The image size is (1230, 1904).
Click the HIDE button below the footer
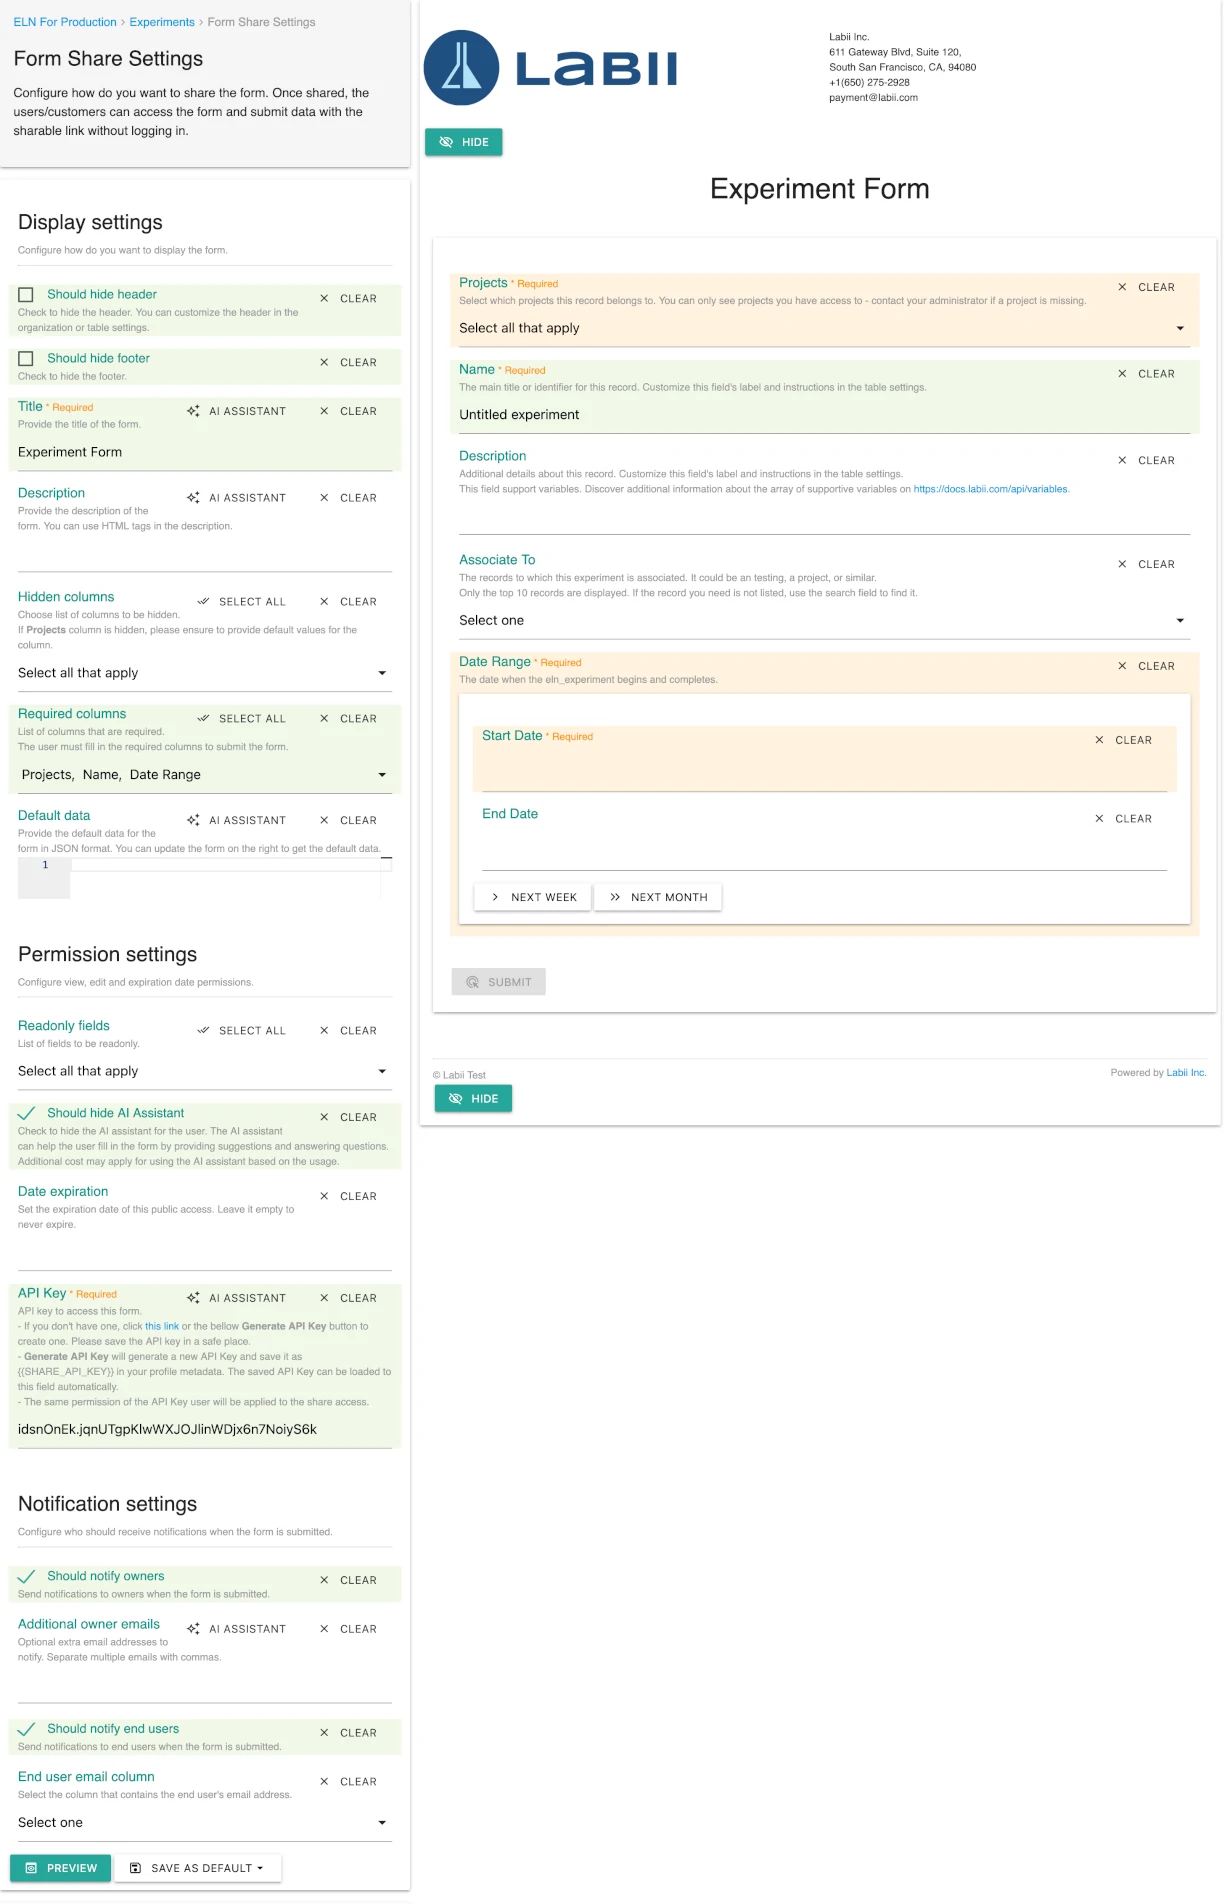tap(473, 1099)
